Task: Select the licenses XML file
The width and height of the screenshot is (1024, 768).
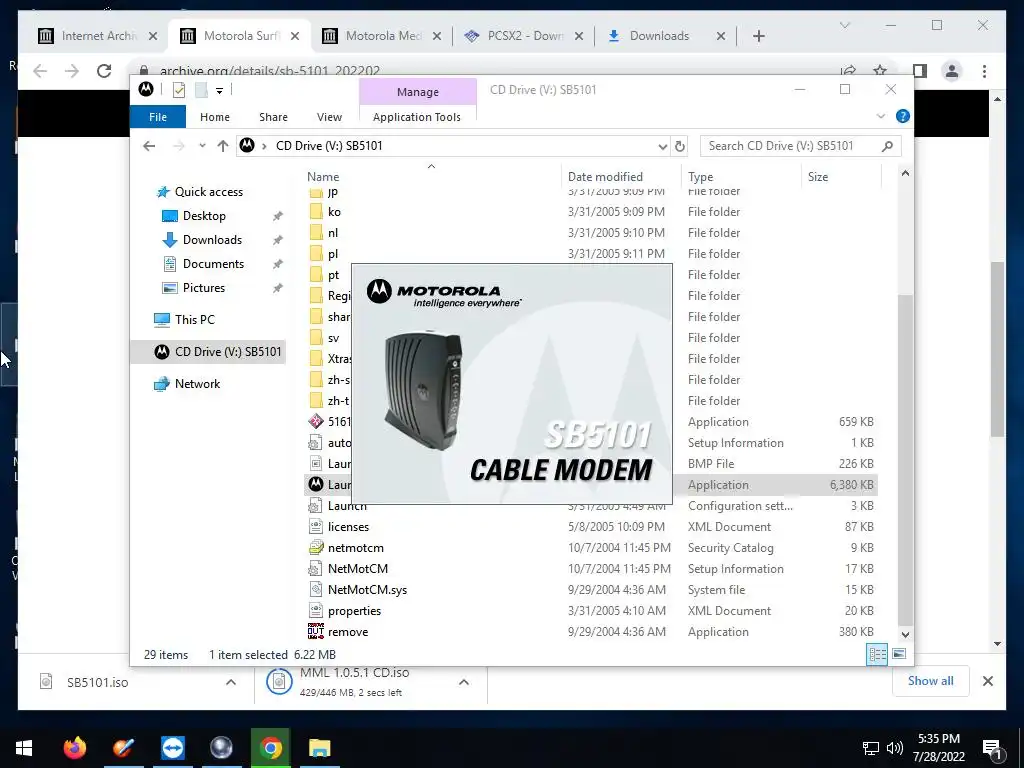Action: pyautogui.click(x=348, y=527)
